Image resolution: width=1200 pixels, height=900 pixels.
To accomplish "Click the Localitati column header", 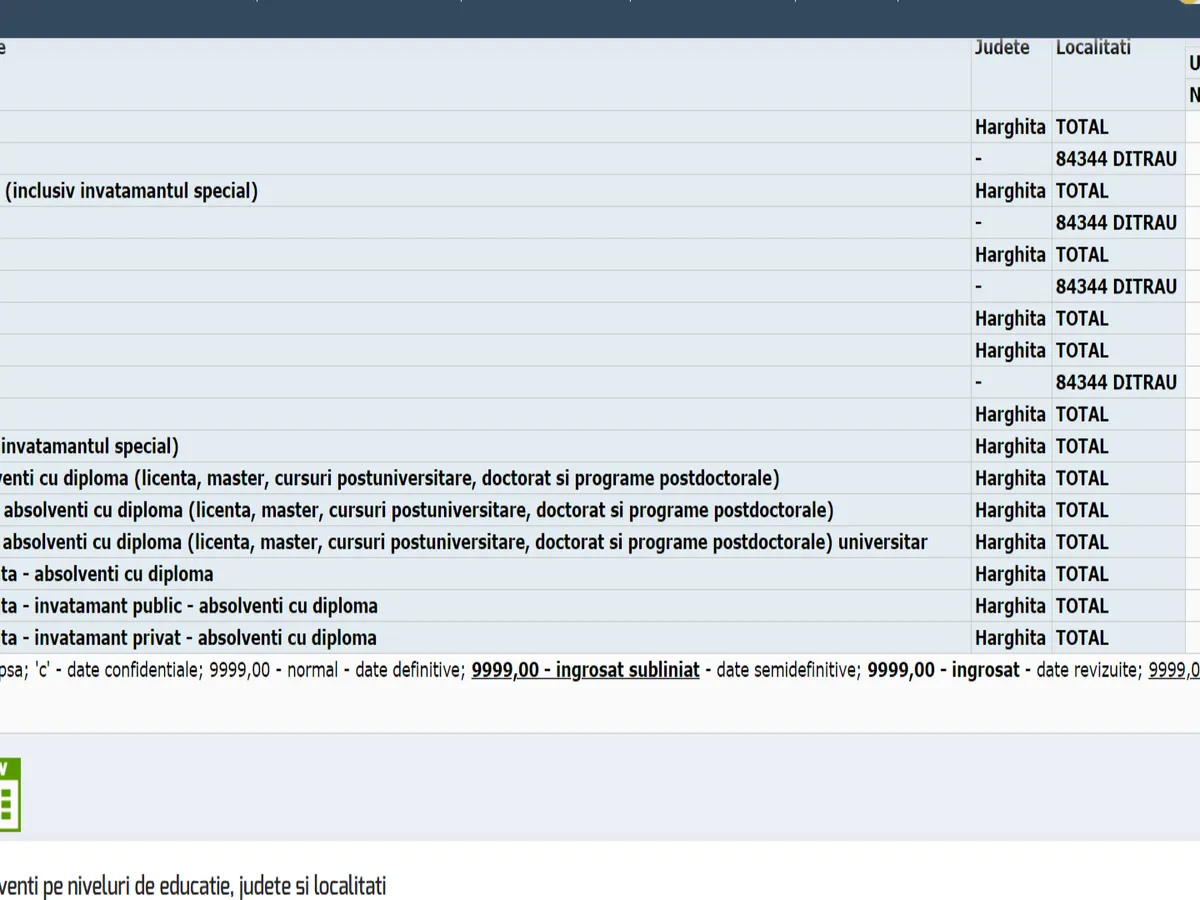I will (x=1093, y=47).
